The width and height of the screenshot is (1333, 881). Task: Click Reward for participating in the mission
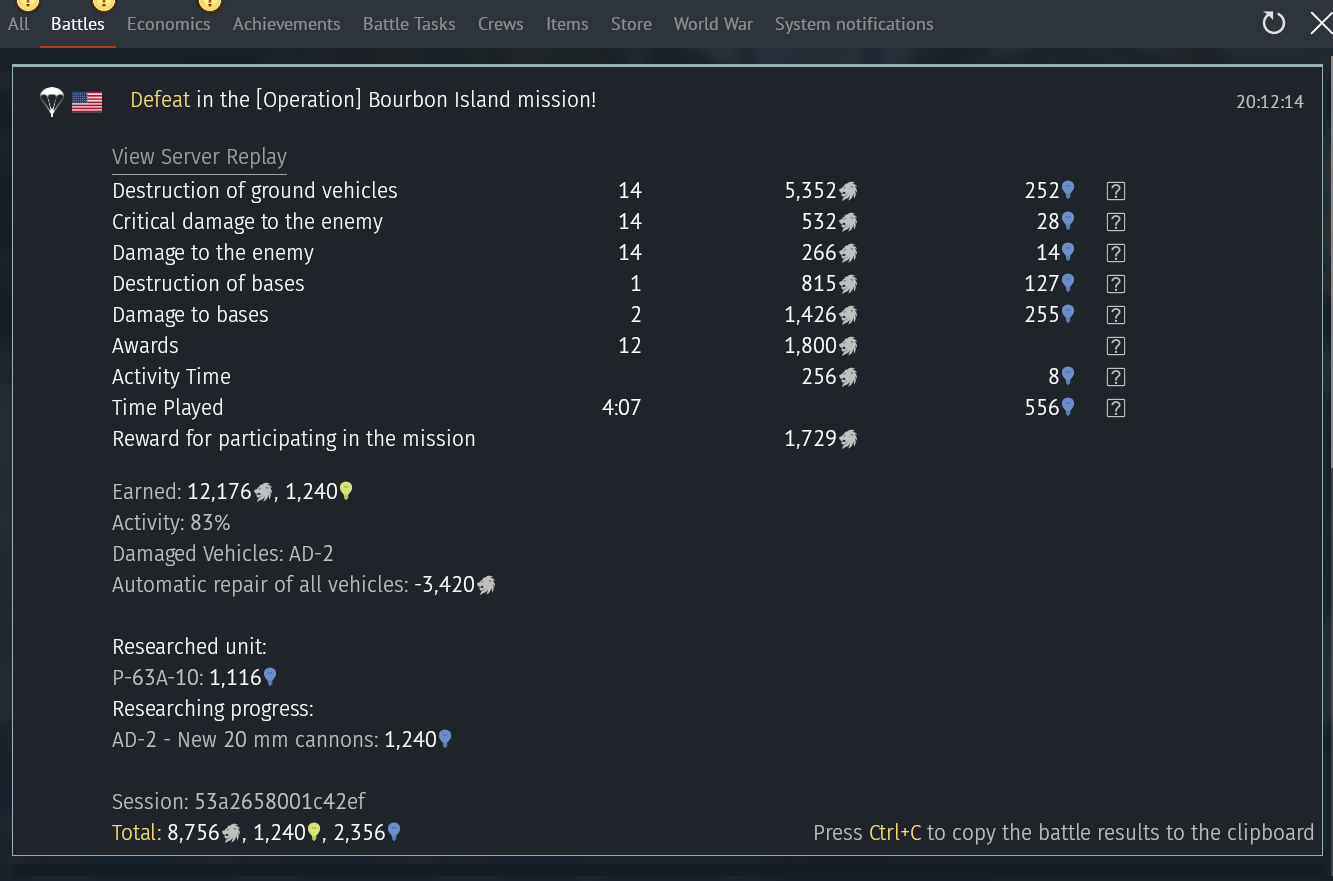point(293,439)
